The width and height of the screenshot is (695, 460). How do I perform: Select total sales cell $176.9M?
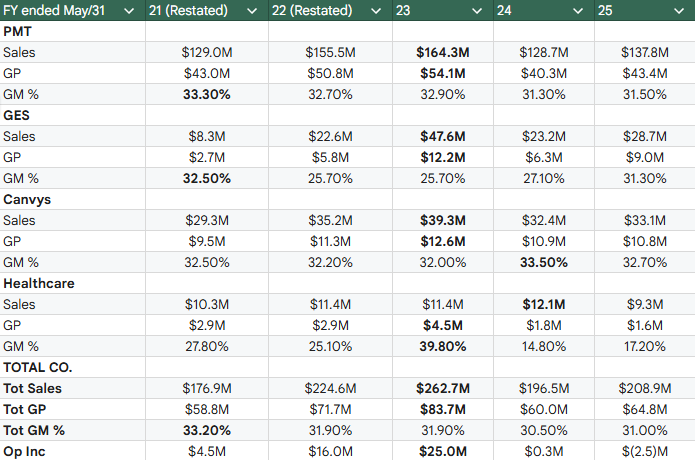pyautogui.click(x=207, y=388)
